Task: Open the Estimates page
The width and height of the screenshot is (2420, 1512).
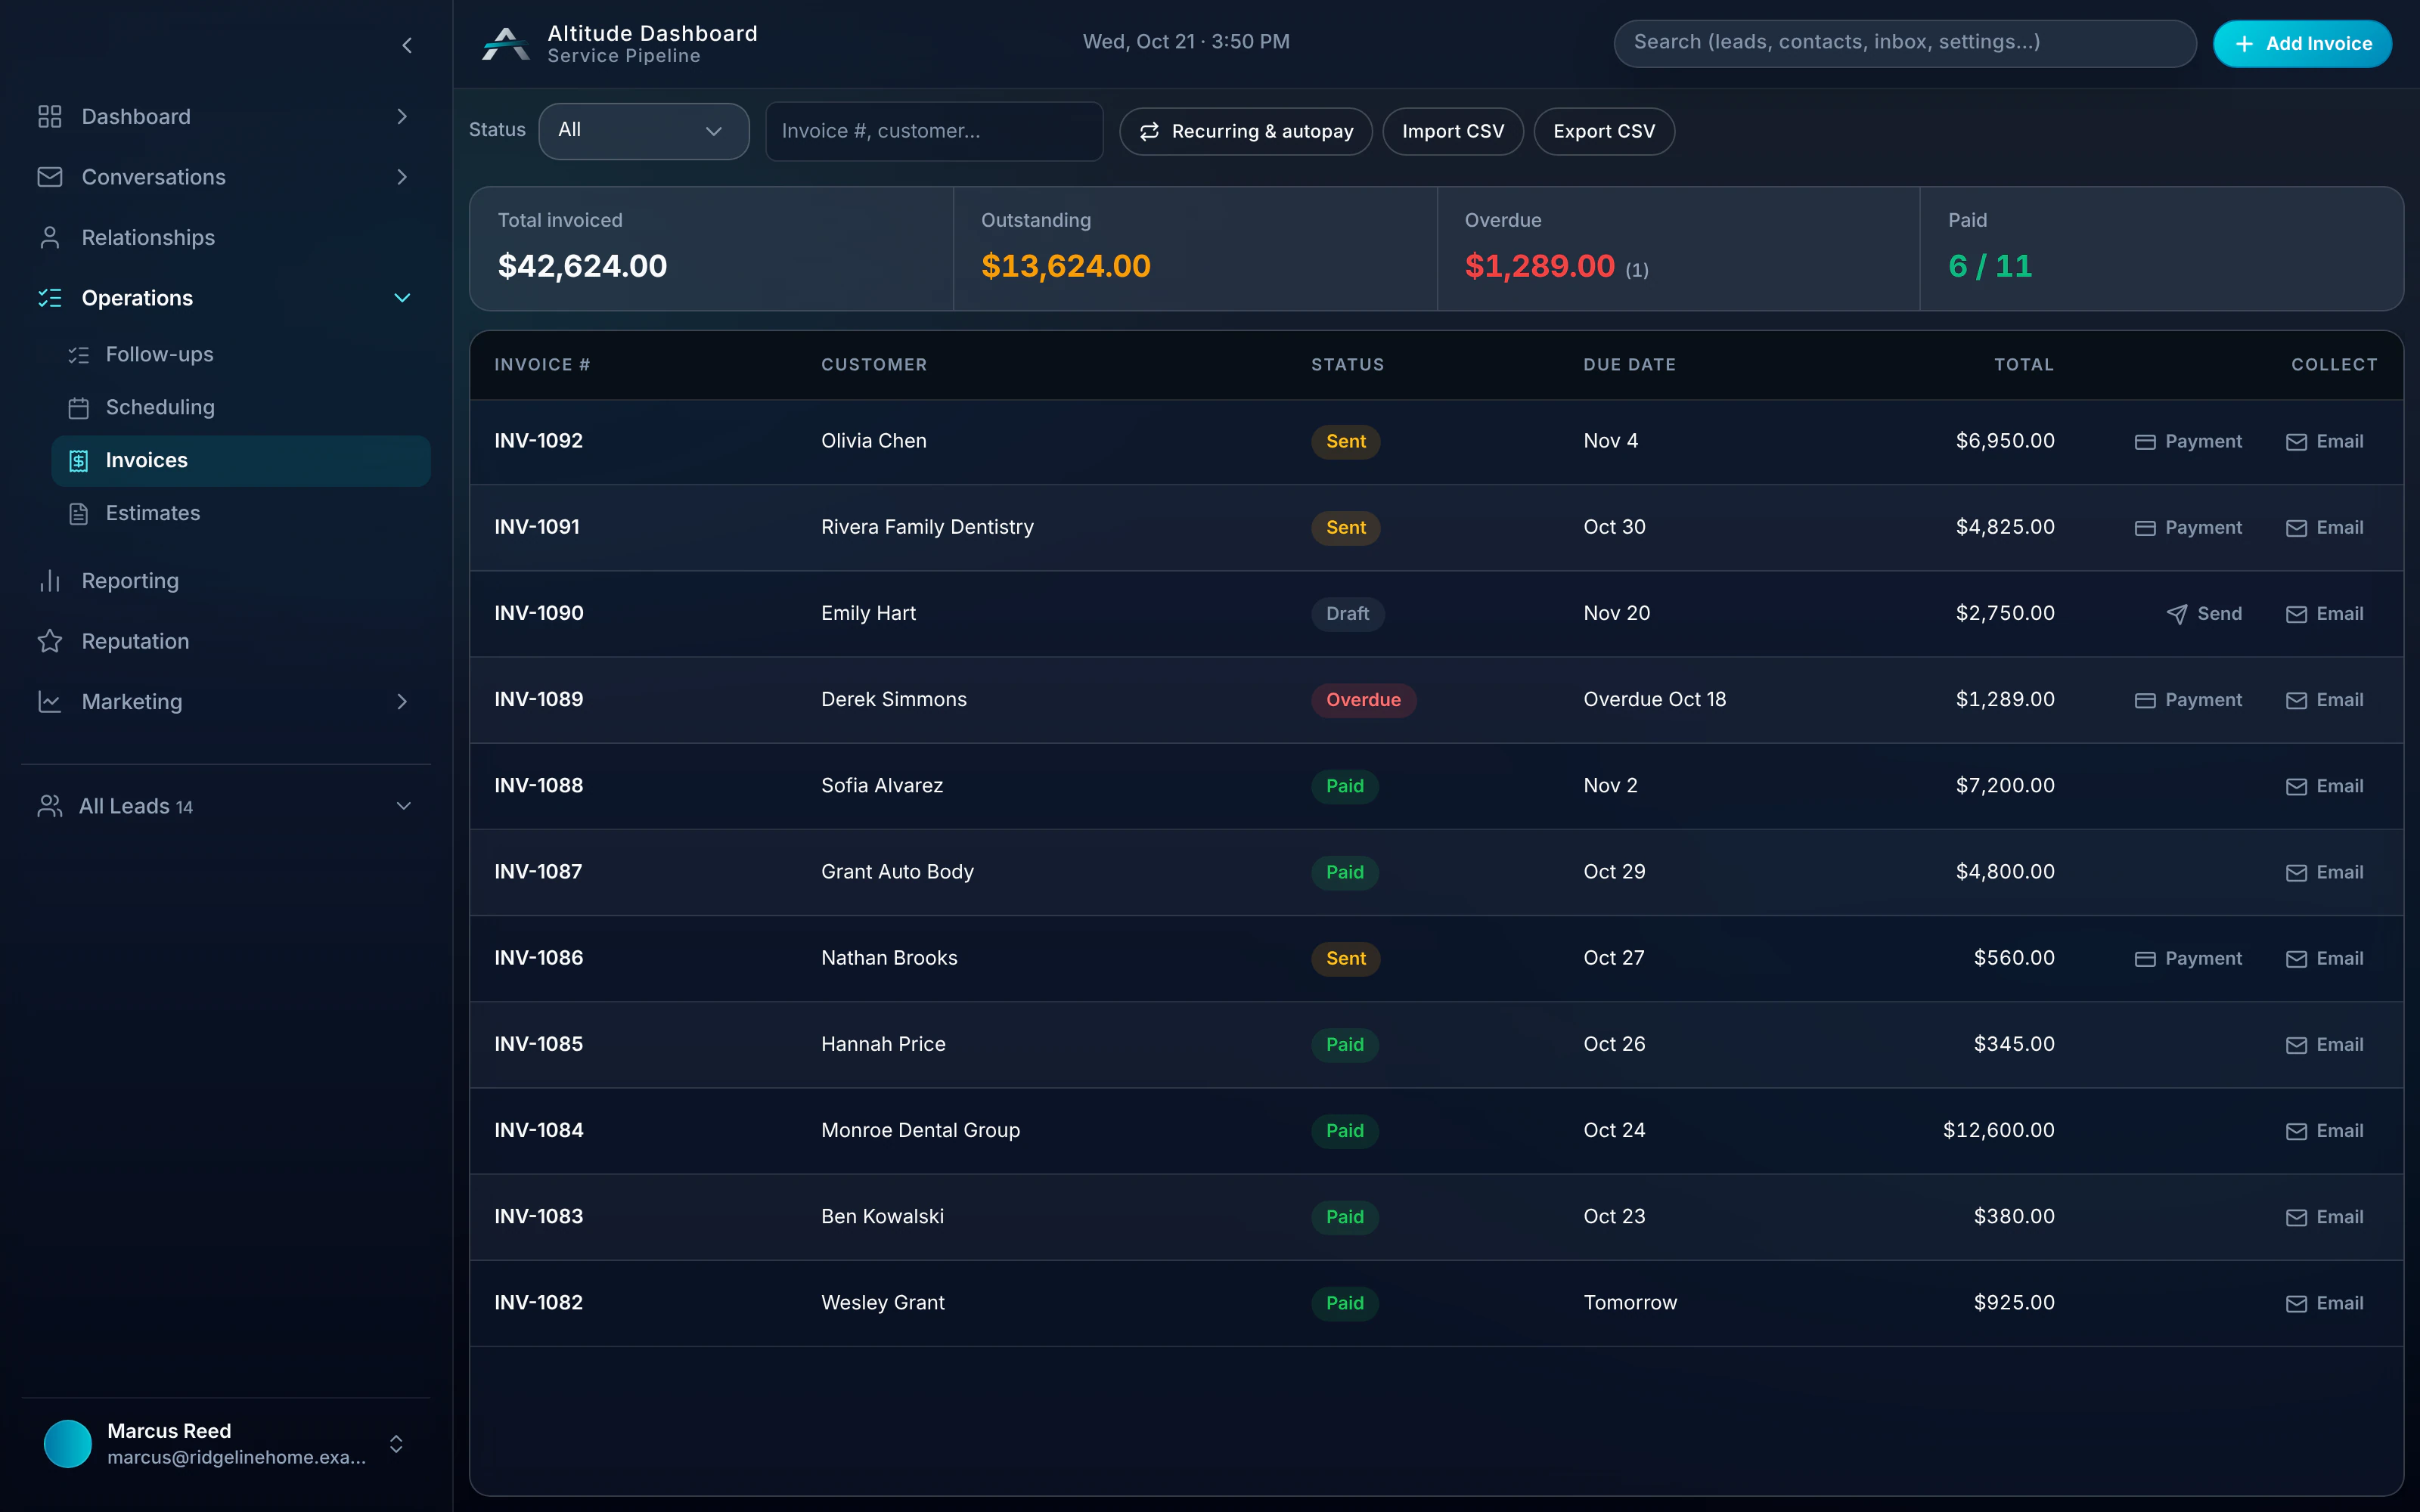Action: pyautogui.click(x=241, y=513)
